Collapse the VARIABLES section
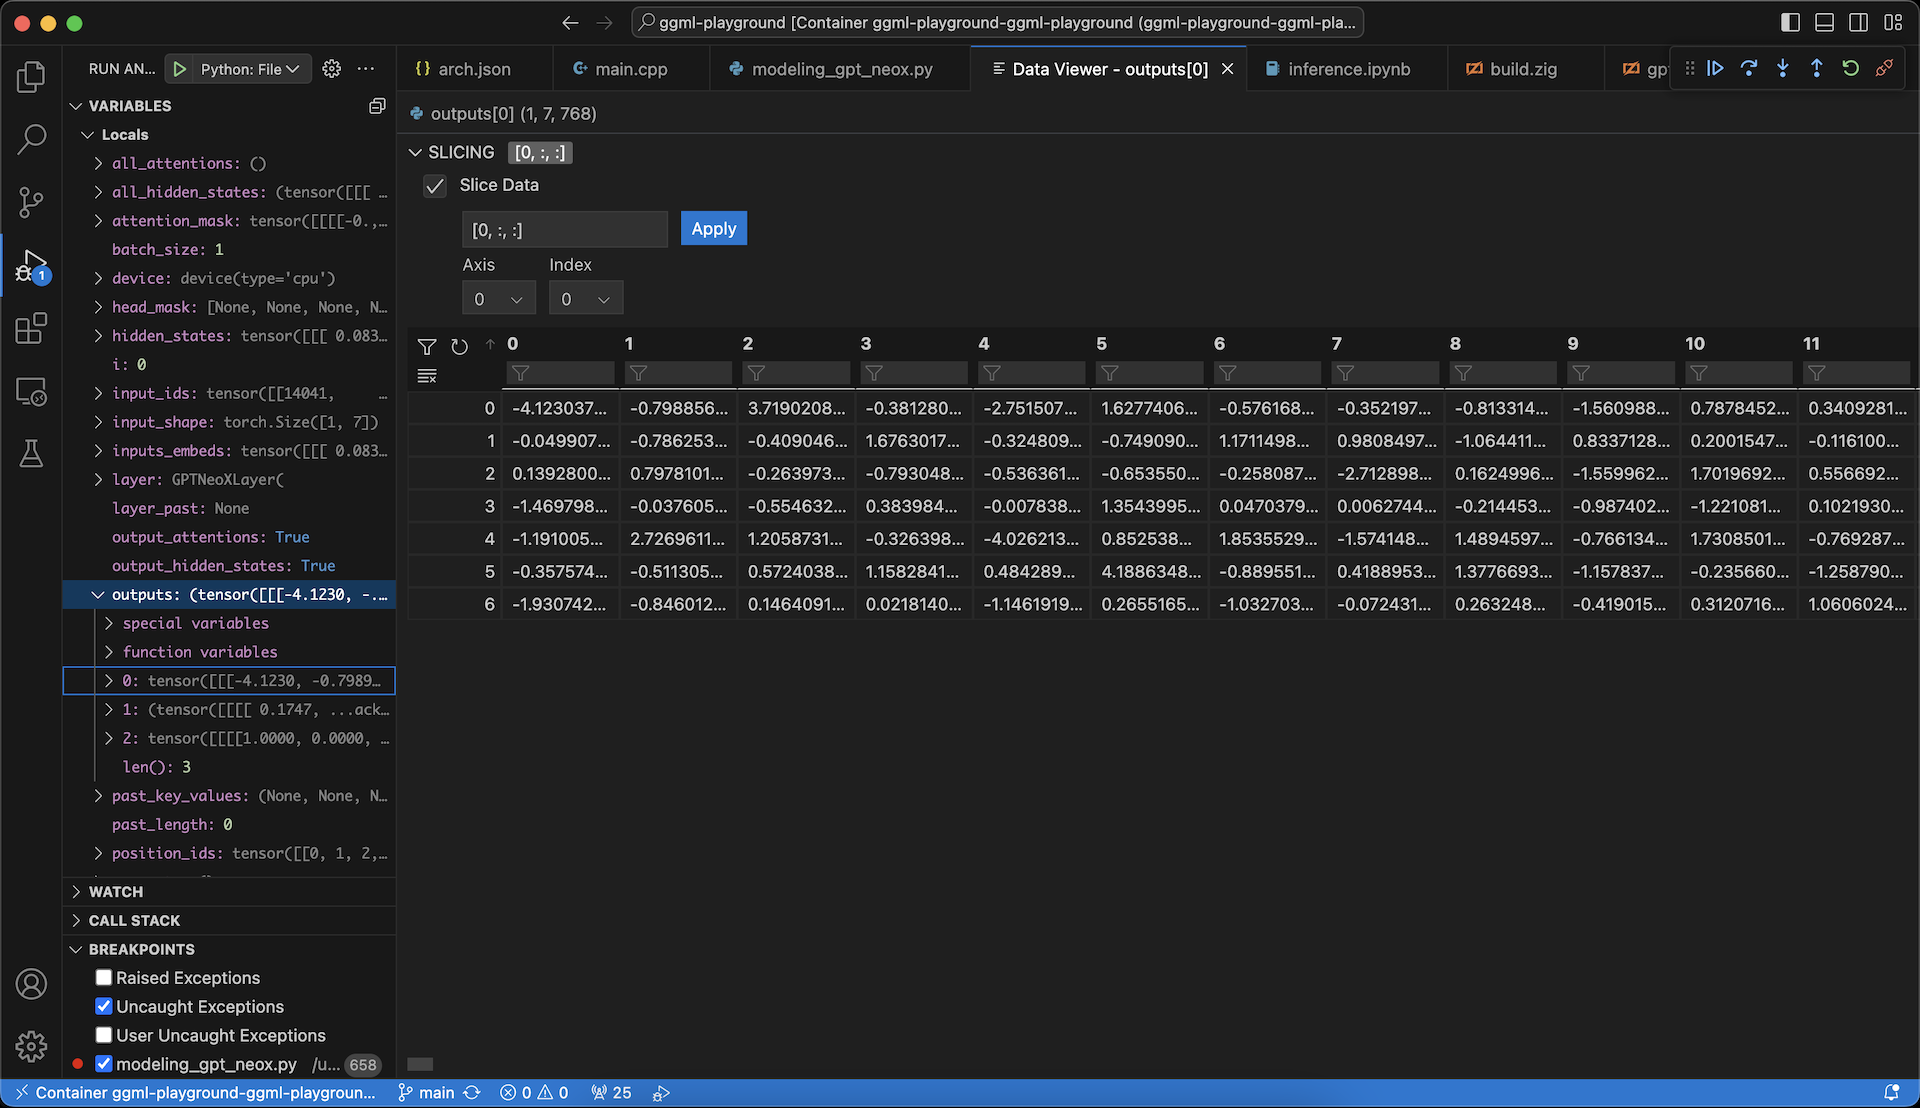The height and width of the screenshot is (1108, 1920). pos(76,105)
